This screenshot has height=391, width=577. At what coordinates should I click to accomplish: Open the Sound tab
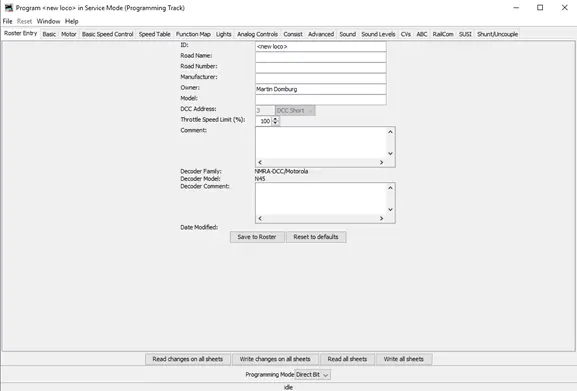pos(347,34)
